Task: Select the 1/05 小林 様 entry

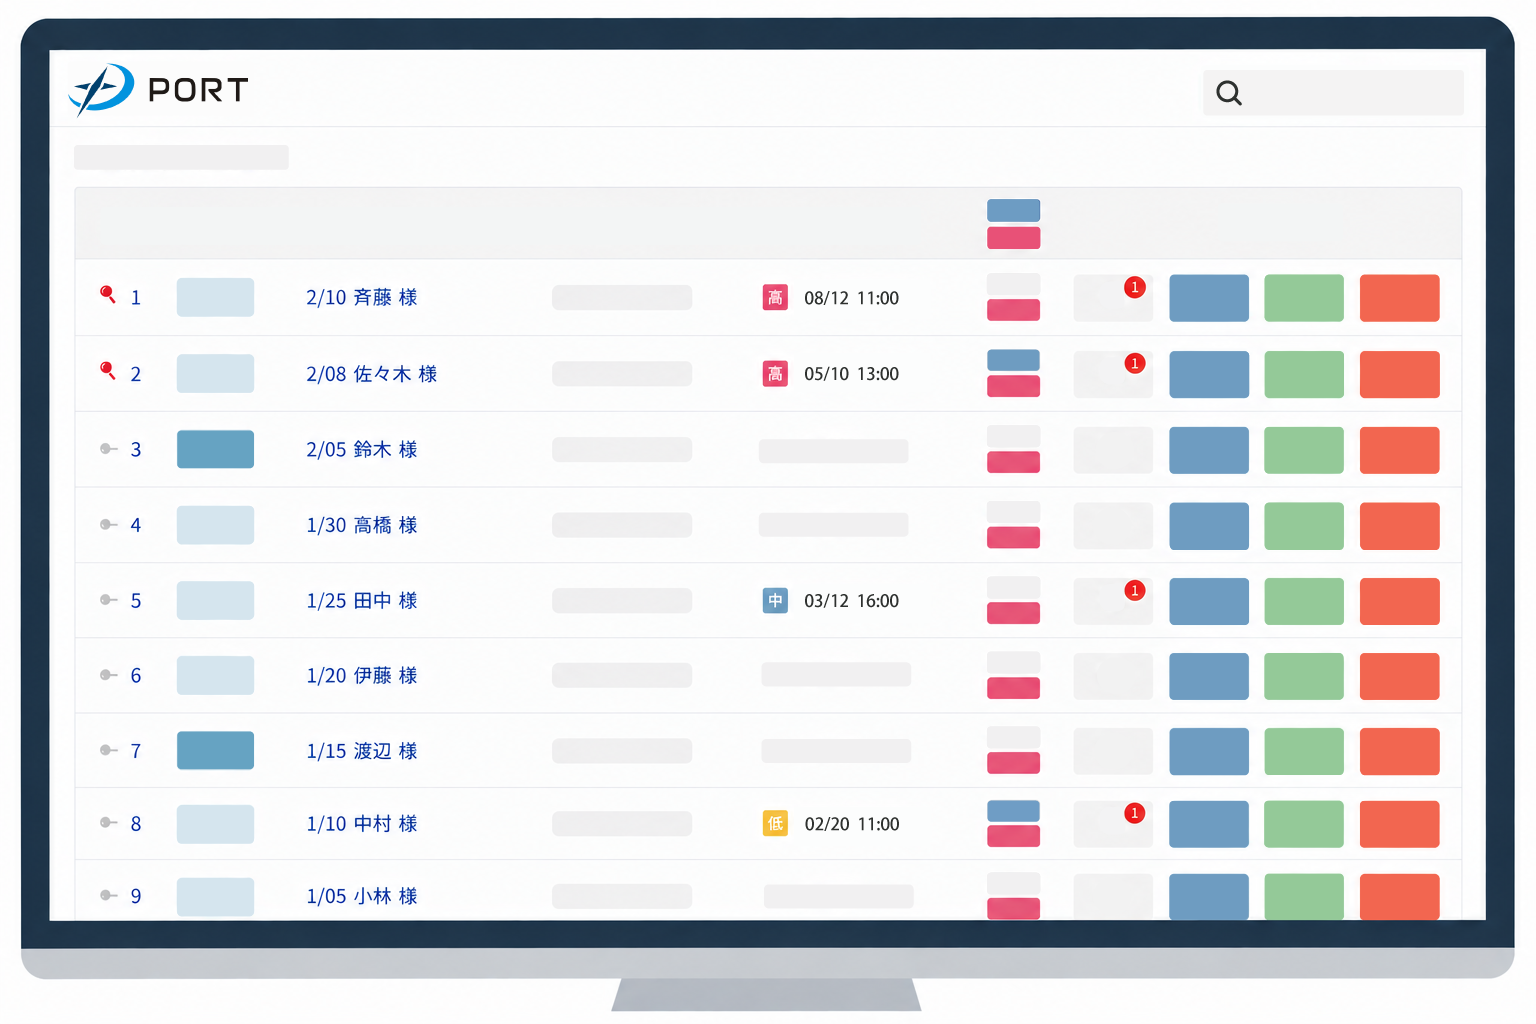Action: [x=362, y=896]
